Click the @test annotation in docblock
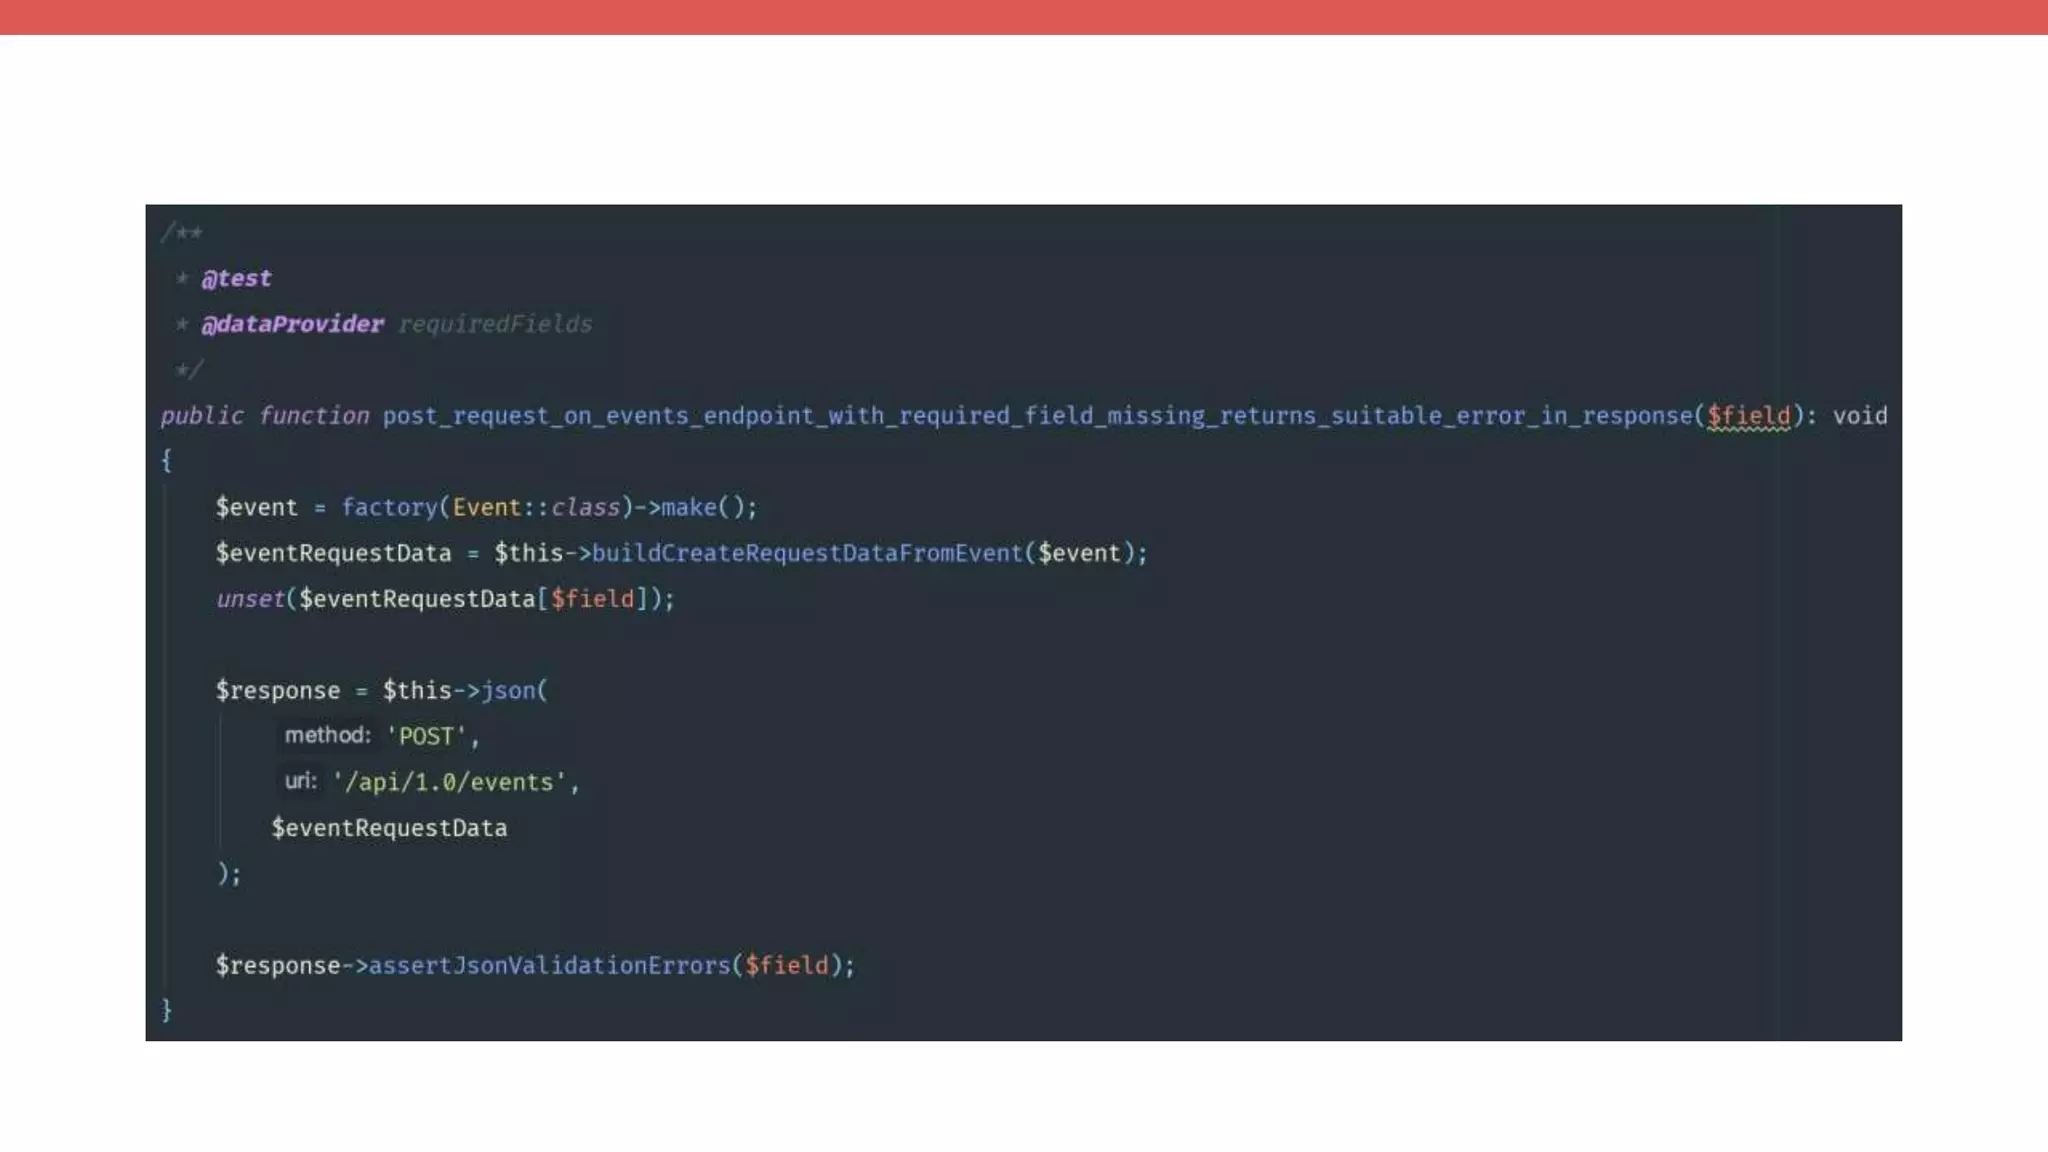The height and width of the screenshot is (1152, 2048). click(x=236, y=278)
